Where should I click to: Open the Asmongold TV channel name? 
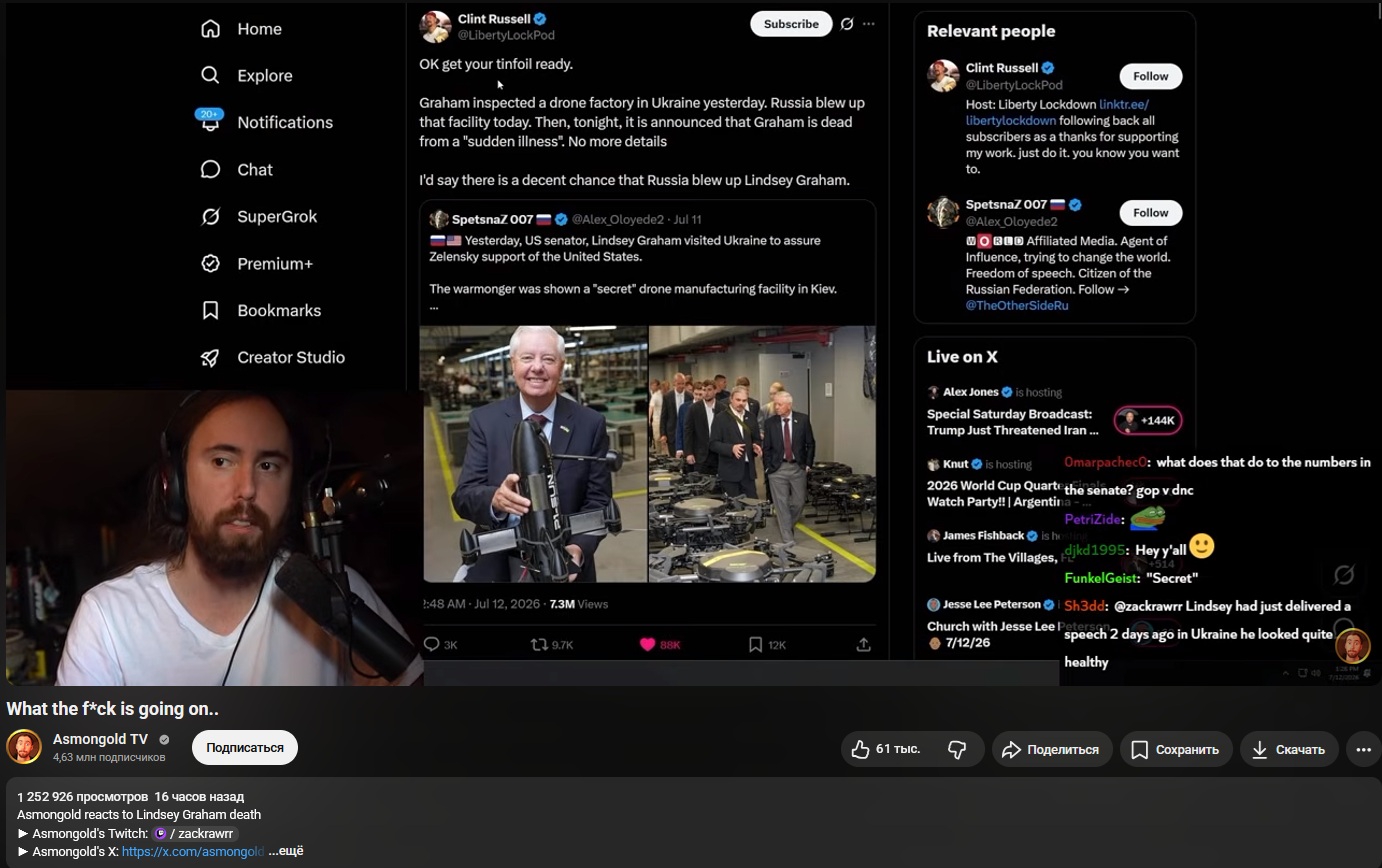(x=100, y=739)
